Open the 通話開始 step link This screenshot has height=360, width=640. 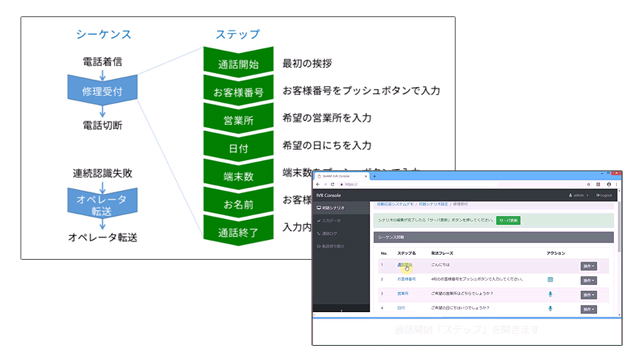(404, 265)
